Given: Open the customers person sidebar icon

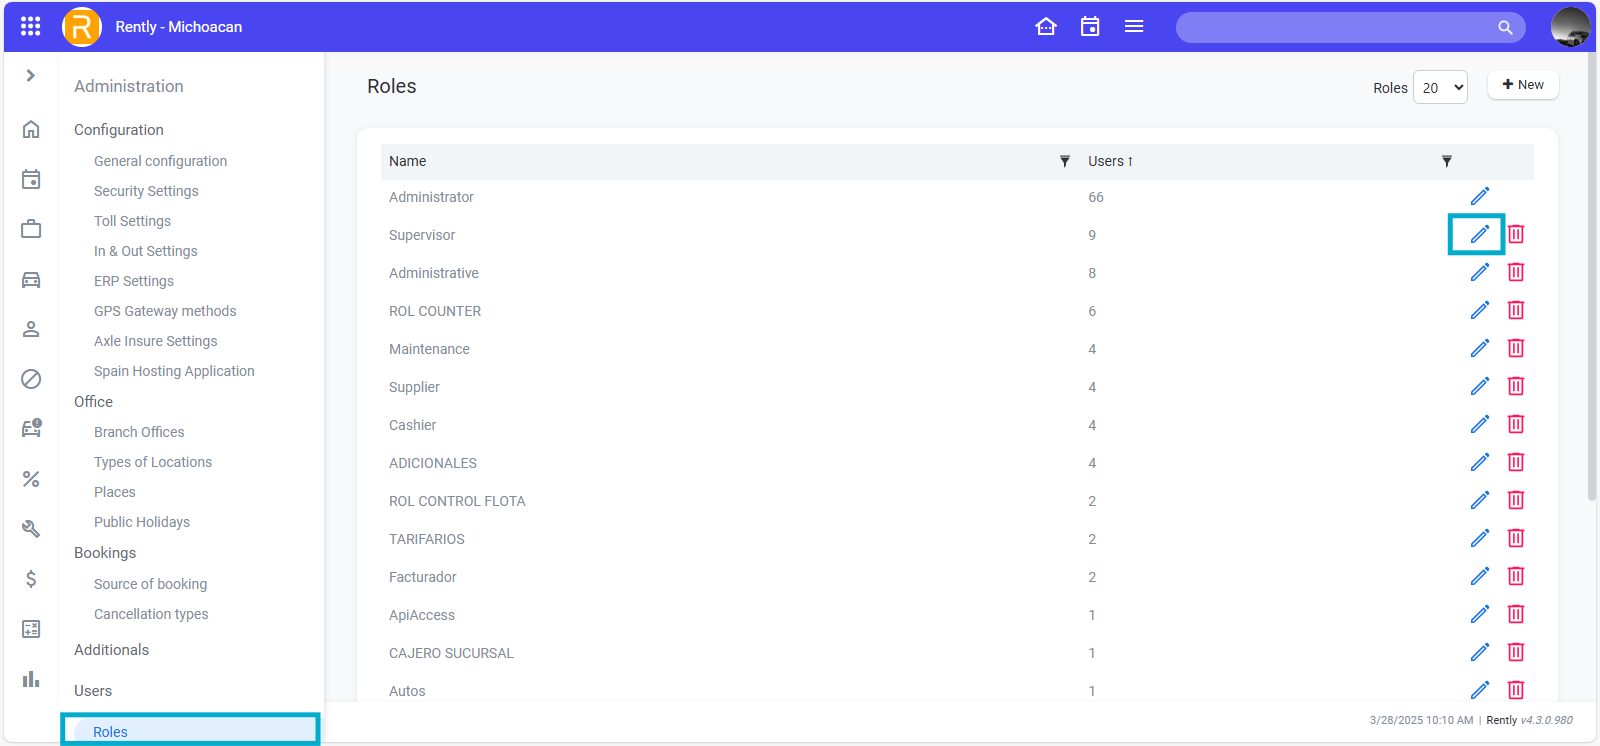Looking at the screenshot, I should [x=31, y=329].
